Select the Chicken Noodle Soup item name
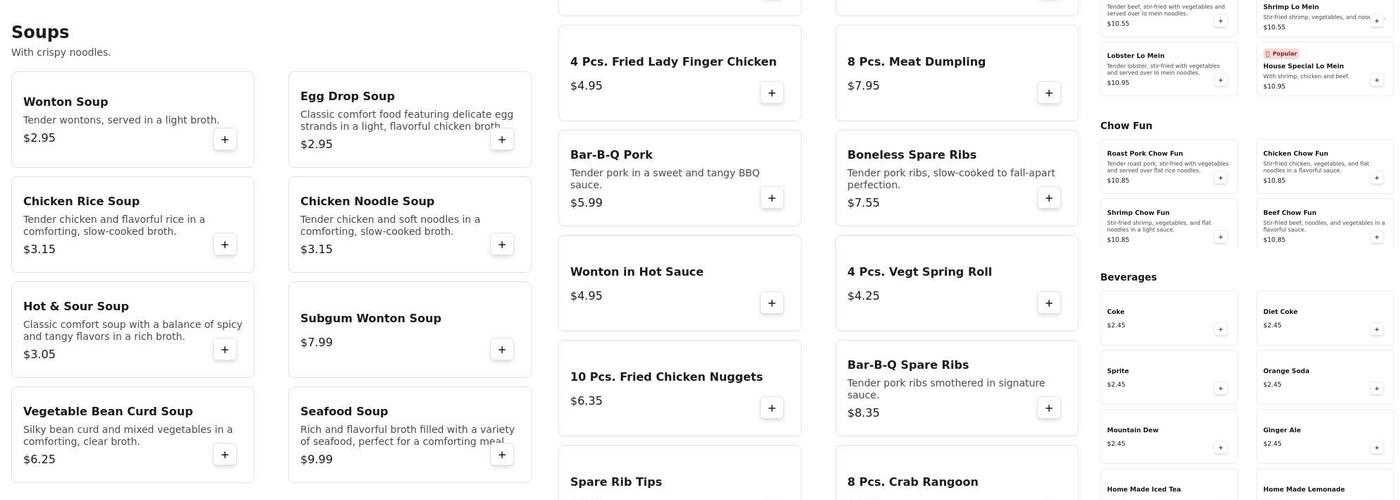 coord(367,201)
